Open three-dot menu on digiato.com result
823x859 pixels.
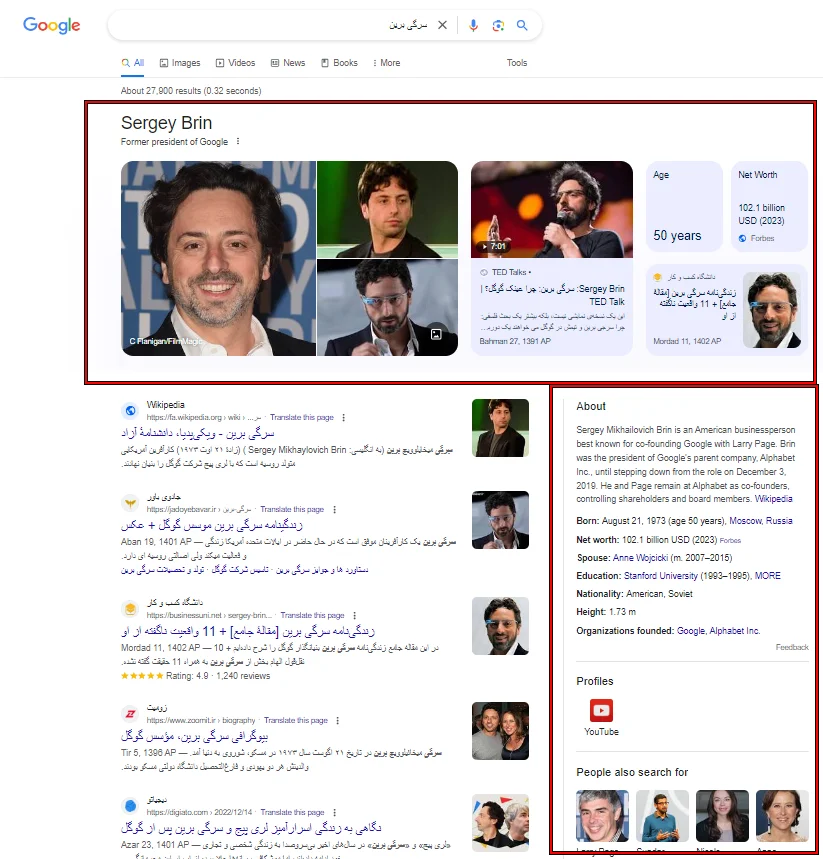334,812
